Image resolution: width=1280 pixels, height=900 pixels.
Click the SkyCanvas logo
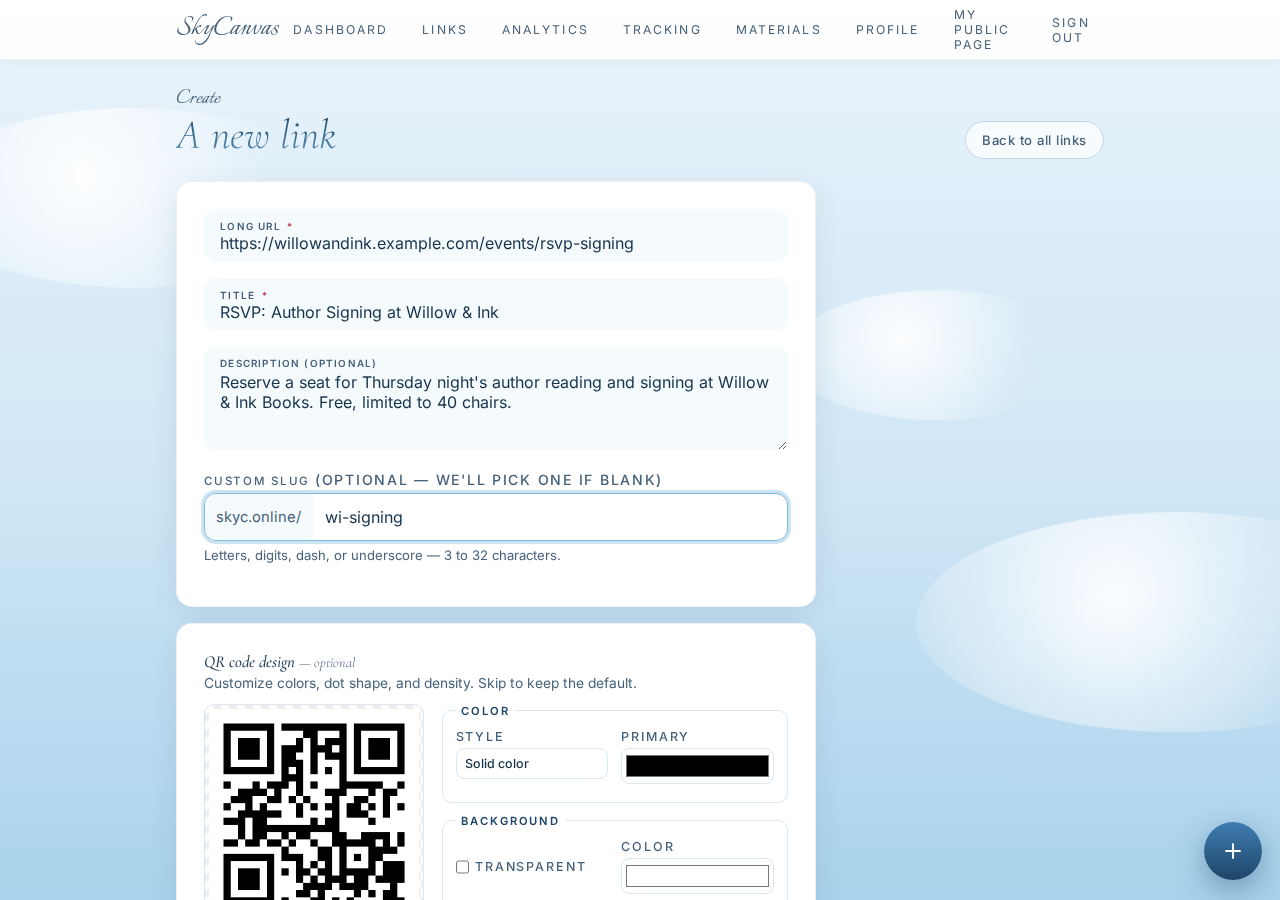pyautogui.click(x=228, y=28)
